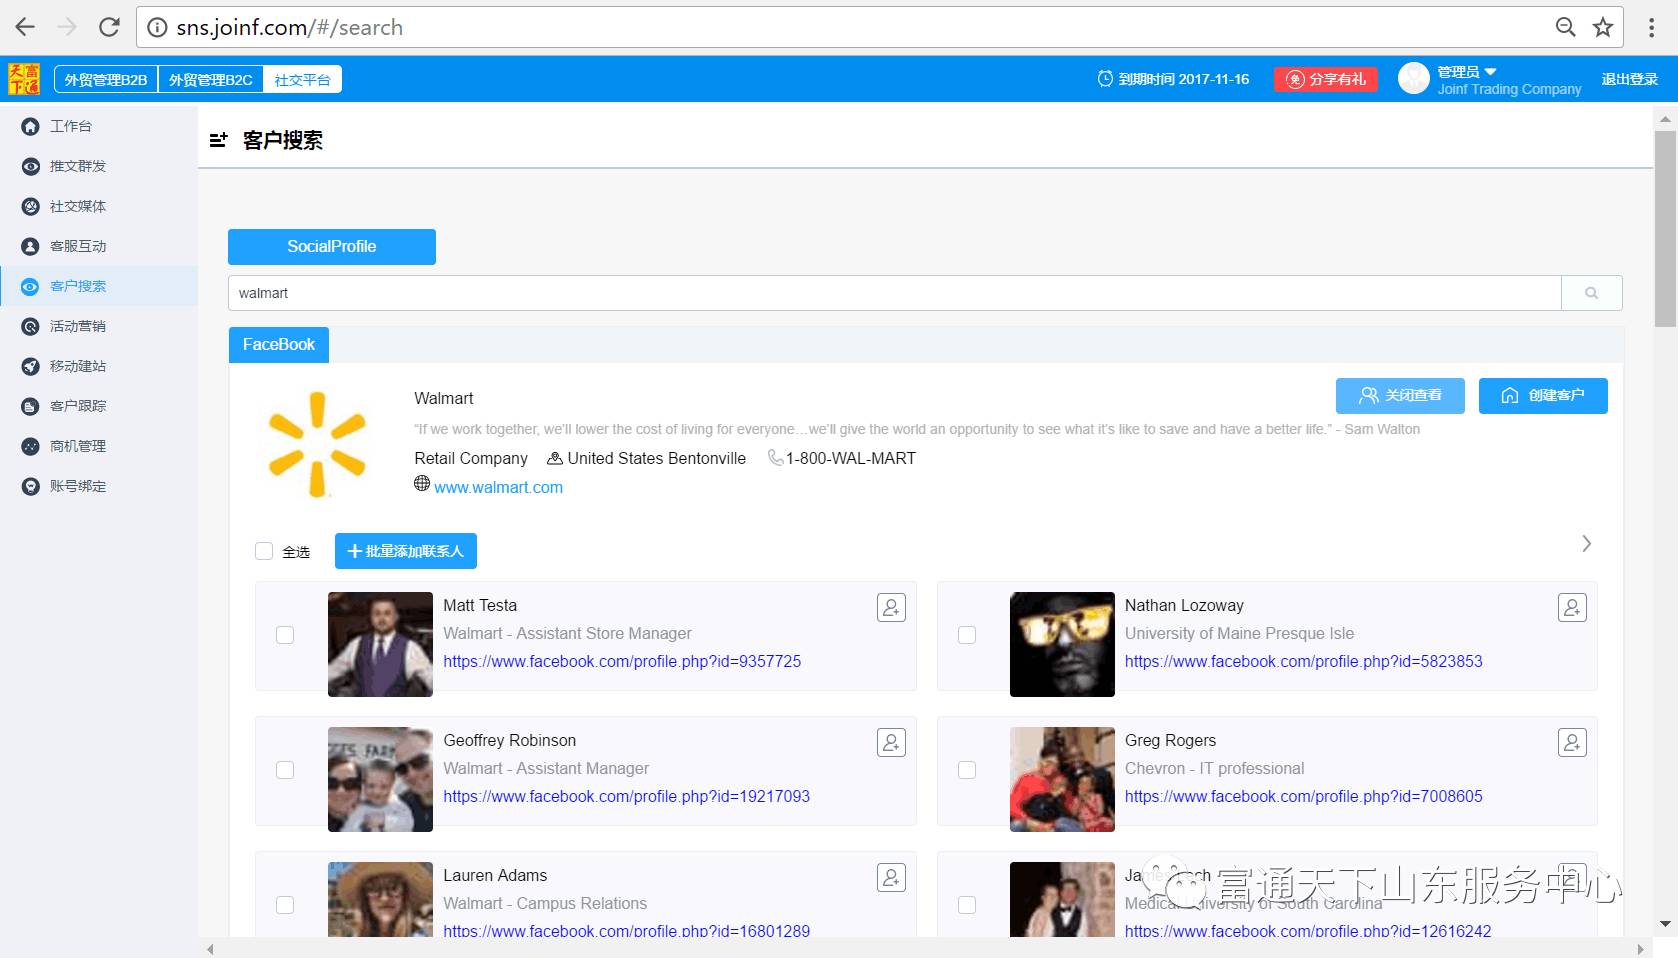The width and height of the screenshot is (1678, 958).
Task: Go back to the previous browser page
Action: (25, 27)
